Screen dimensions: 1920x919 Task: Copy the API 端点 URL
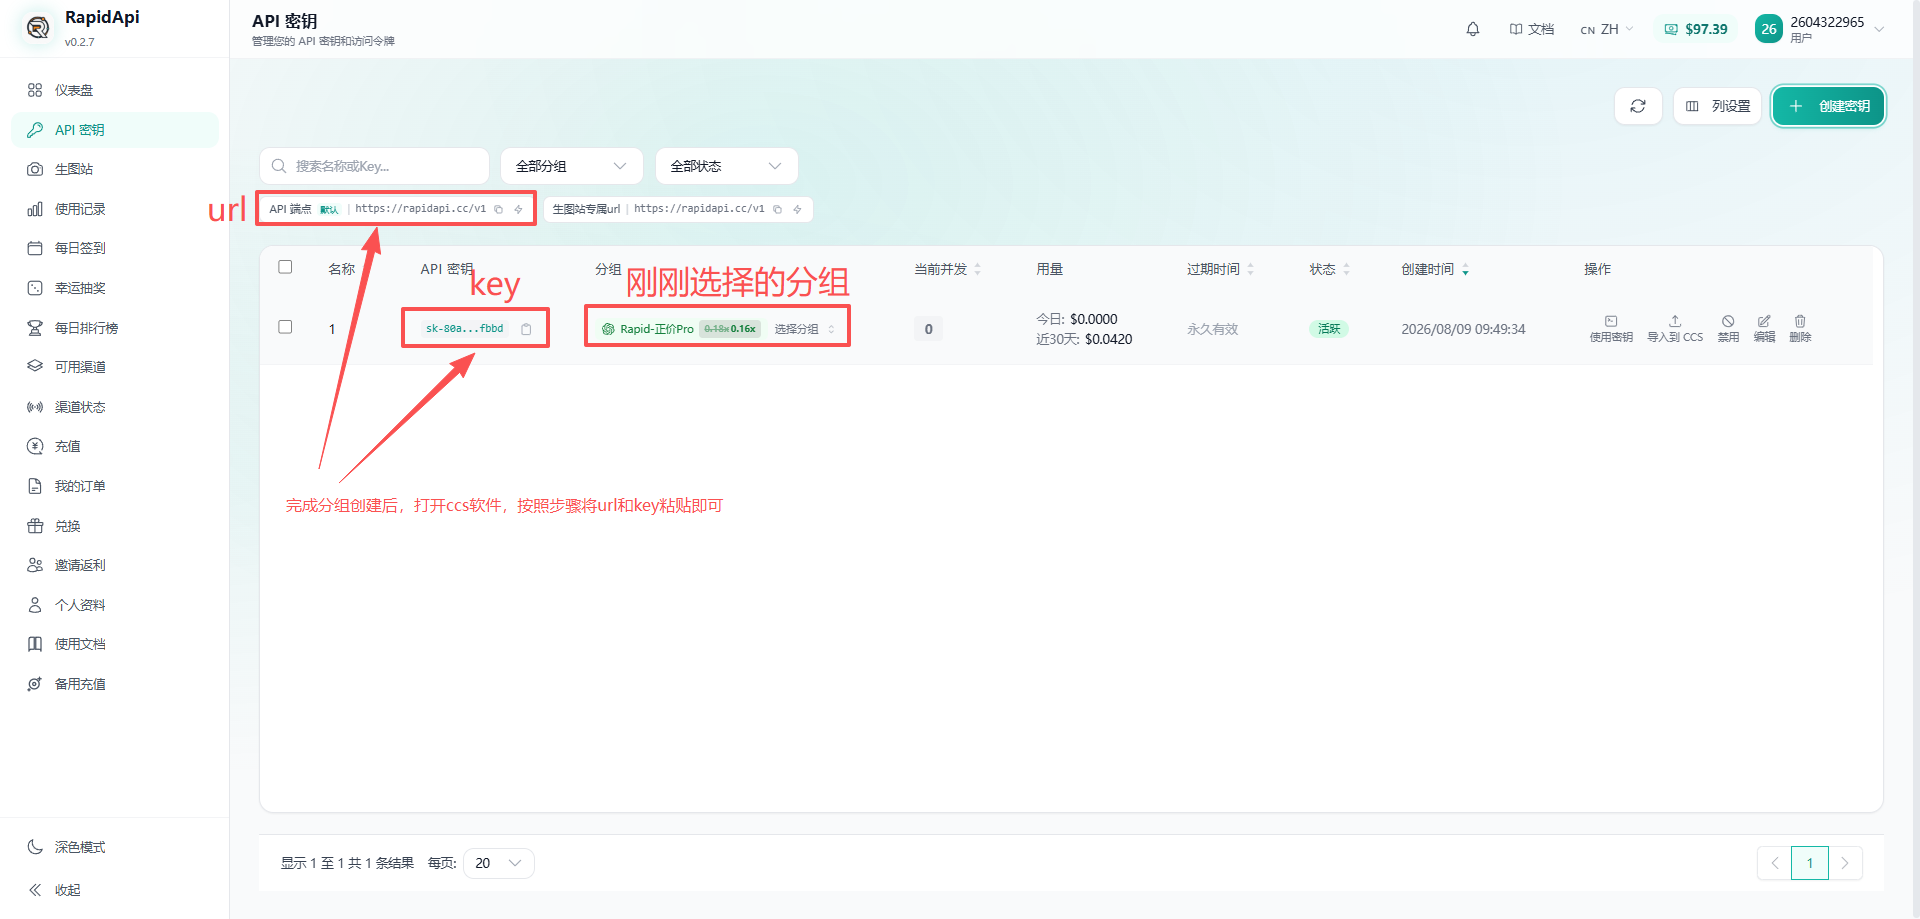click(498, 209)
